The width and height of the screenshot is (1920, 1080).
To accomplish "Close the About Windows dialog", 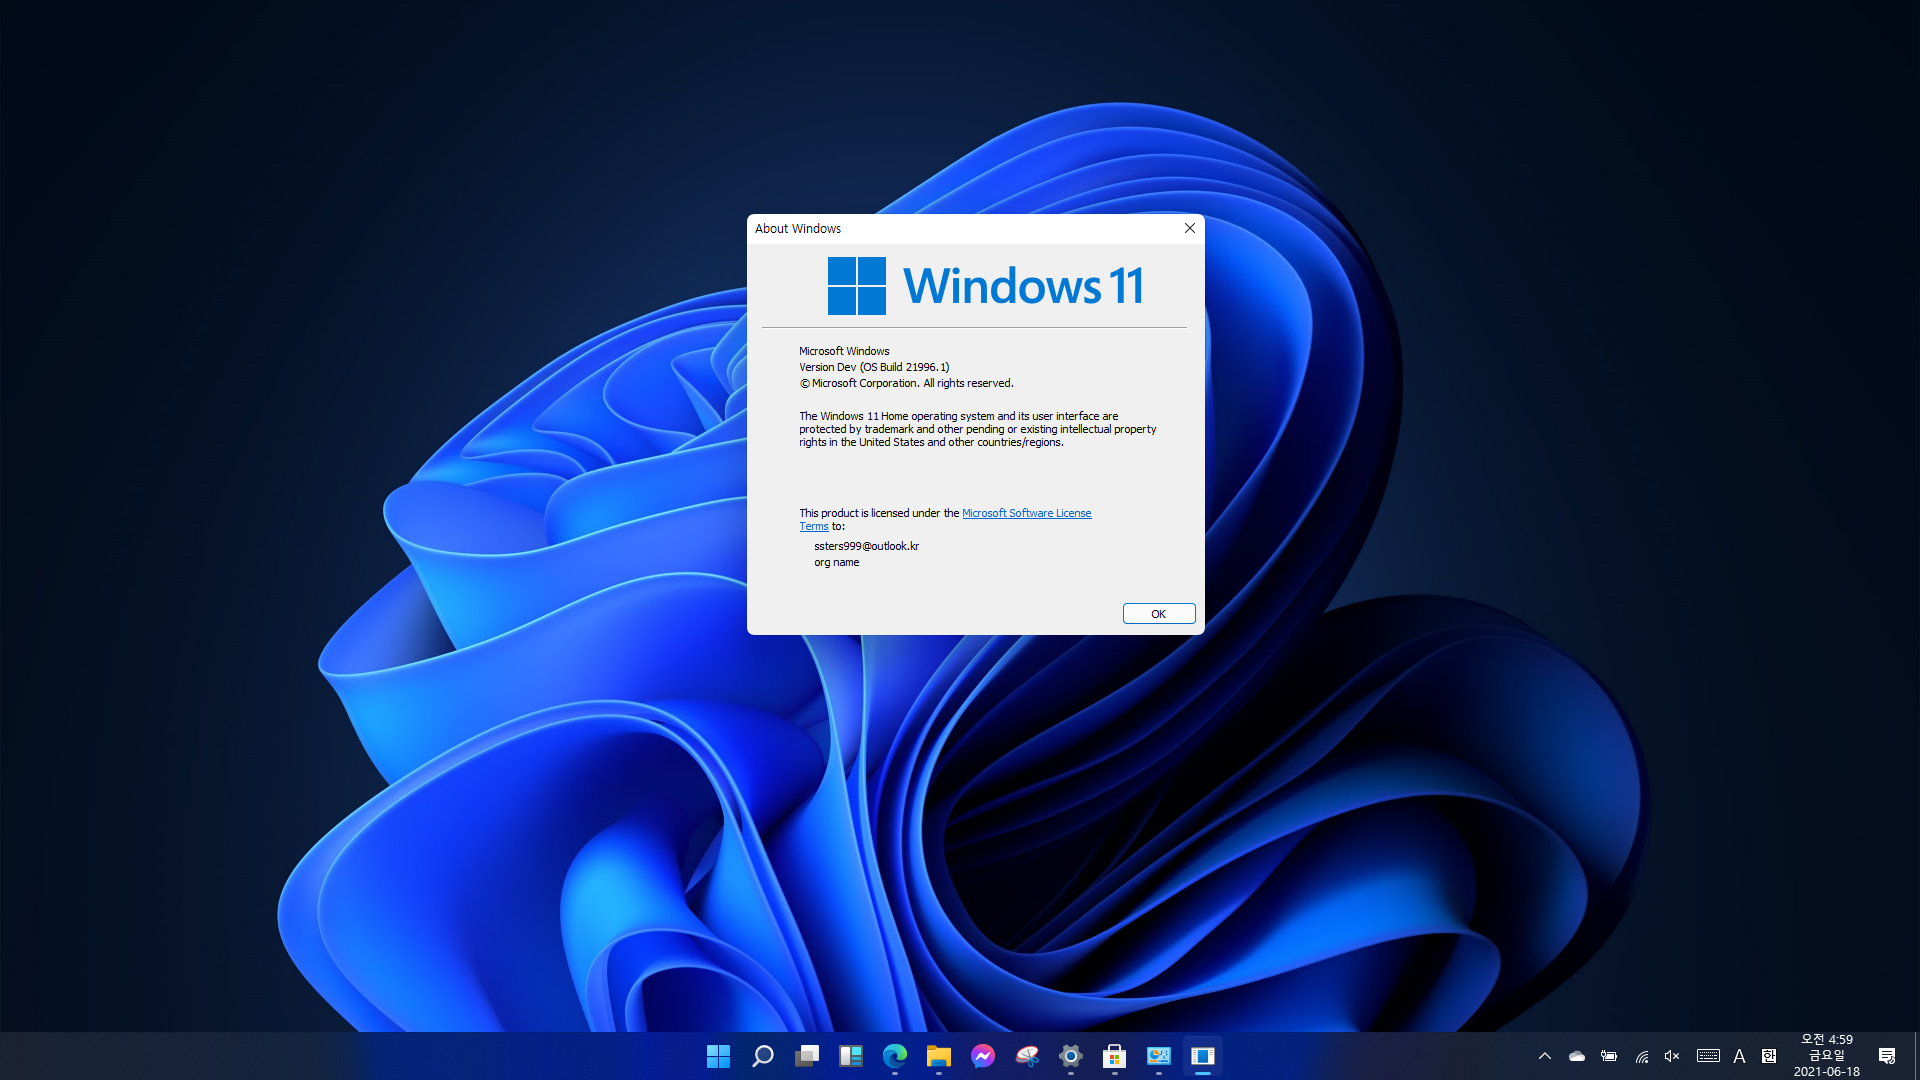I will [x=1189, y=228].
